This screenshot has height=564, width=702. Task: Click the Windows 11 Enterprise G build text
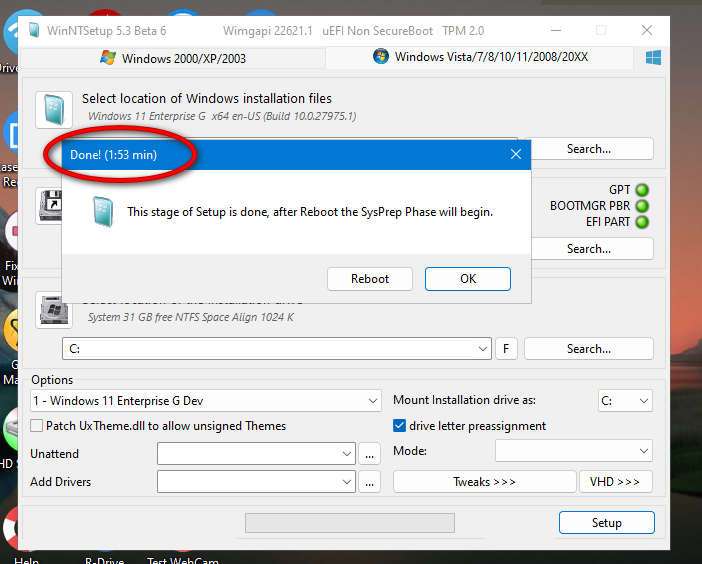pos(222,116)
